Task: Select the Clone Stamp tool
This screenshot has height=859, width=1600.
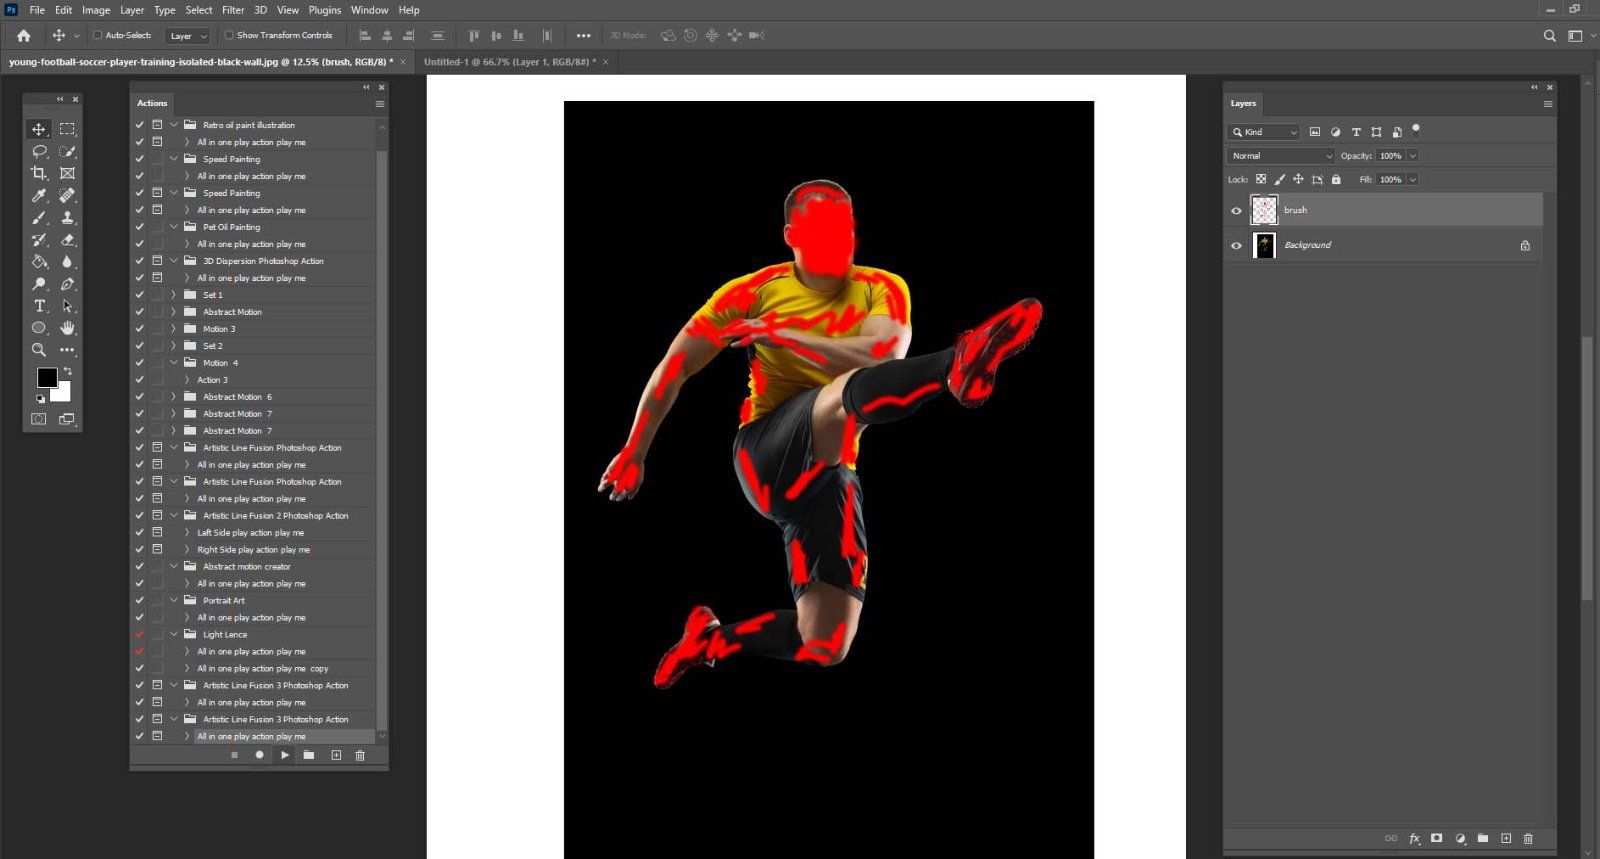Action: (67, 217)
